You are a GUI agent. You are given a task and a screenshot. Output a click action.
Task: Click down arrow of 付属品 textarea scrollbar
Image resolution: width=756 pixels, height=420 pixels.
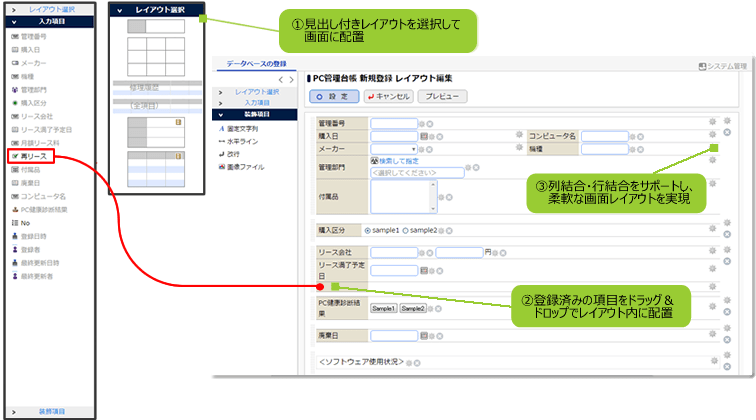click(433, 209)
